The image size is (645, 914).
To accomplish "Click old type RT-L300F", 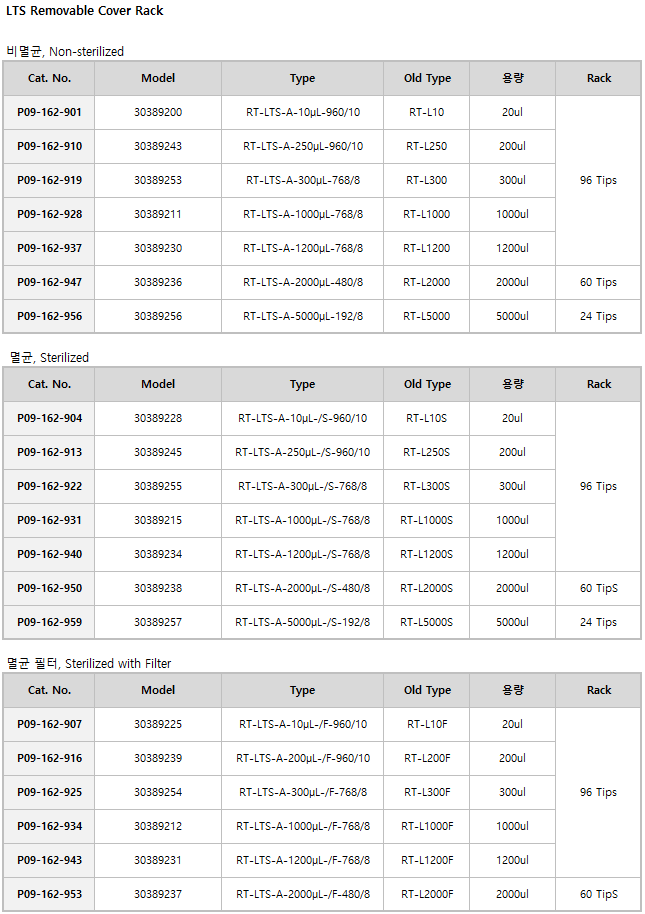I will (x=427, y=792).
